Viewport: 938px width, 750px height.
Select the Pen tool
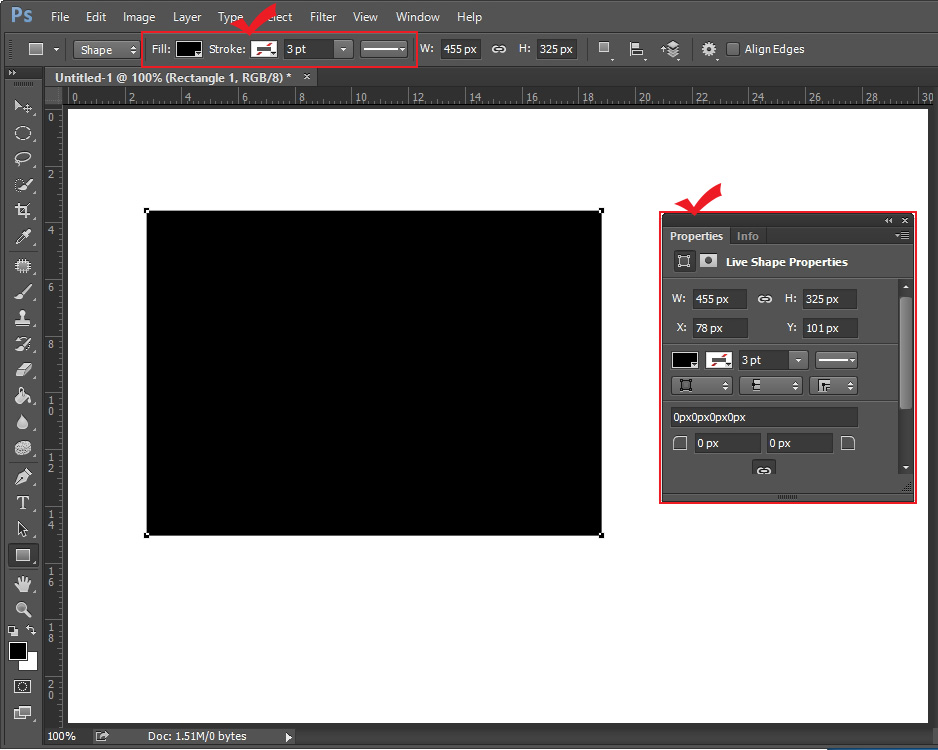[23, 477]
